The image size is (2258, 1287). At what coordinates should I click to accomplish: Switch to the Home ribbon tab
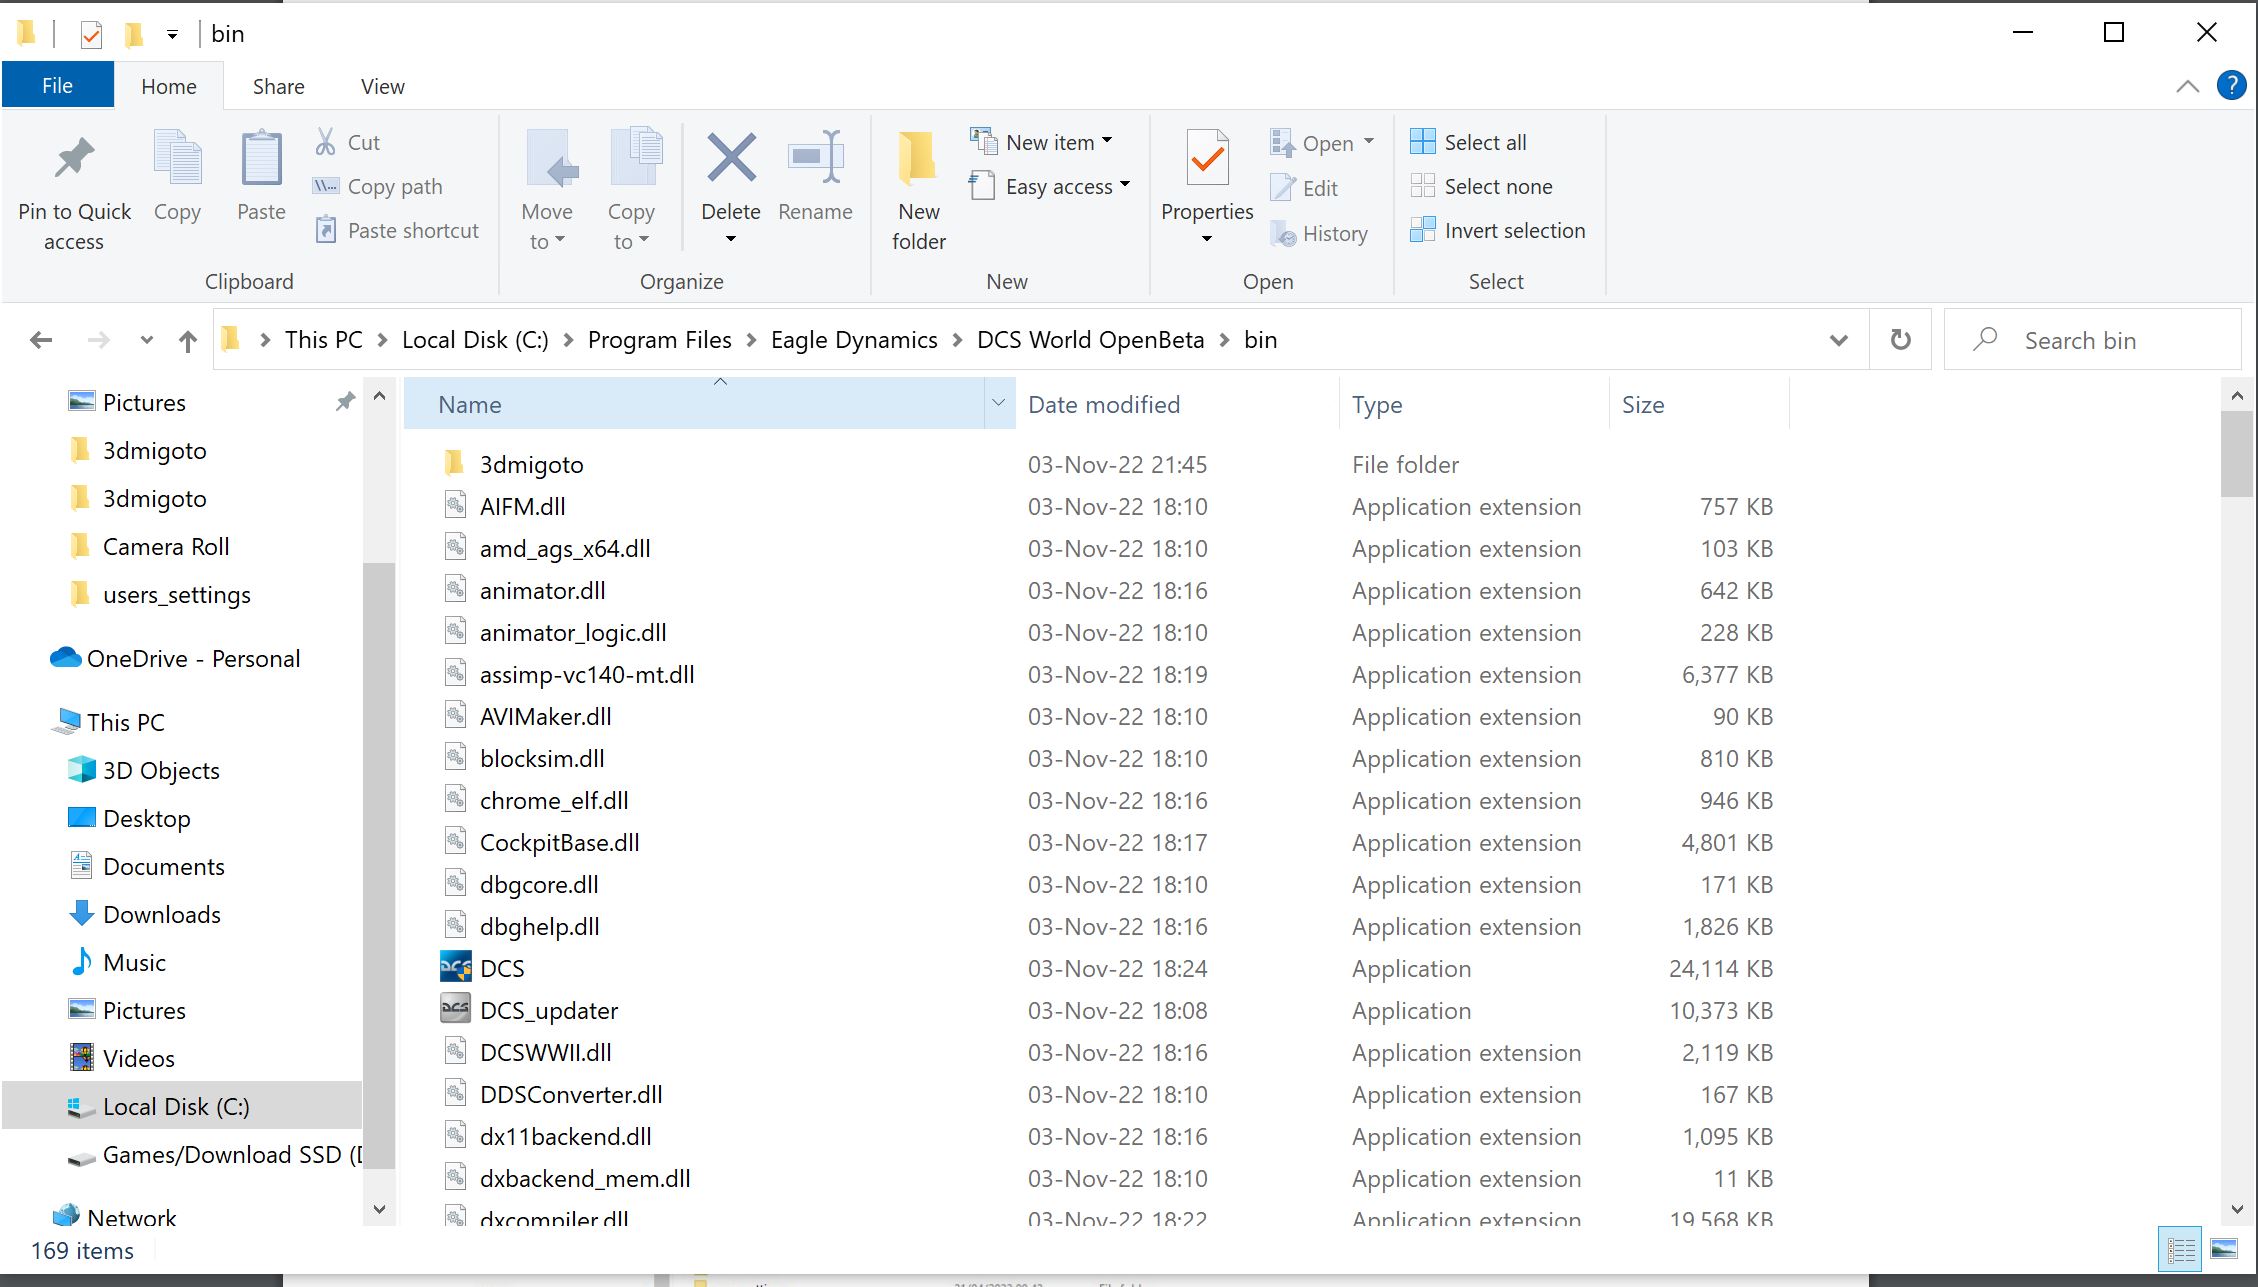[x=168, y=87]
